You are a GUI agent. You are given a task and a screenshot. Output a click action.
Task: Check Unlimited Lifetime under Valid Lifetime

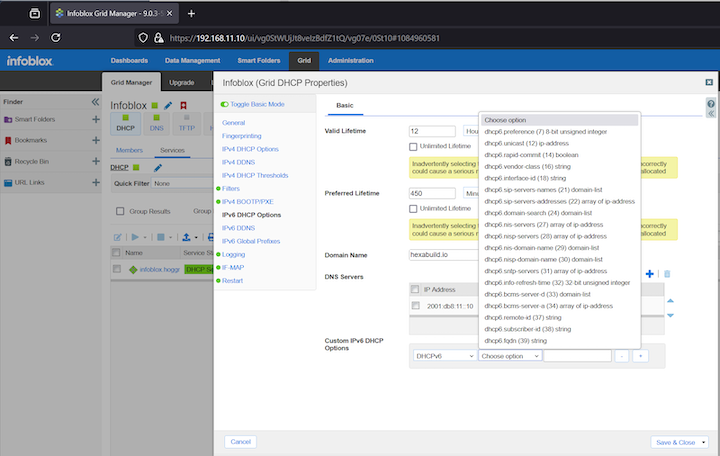(x=414, y=147)
